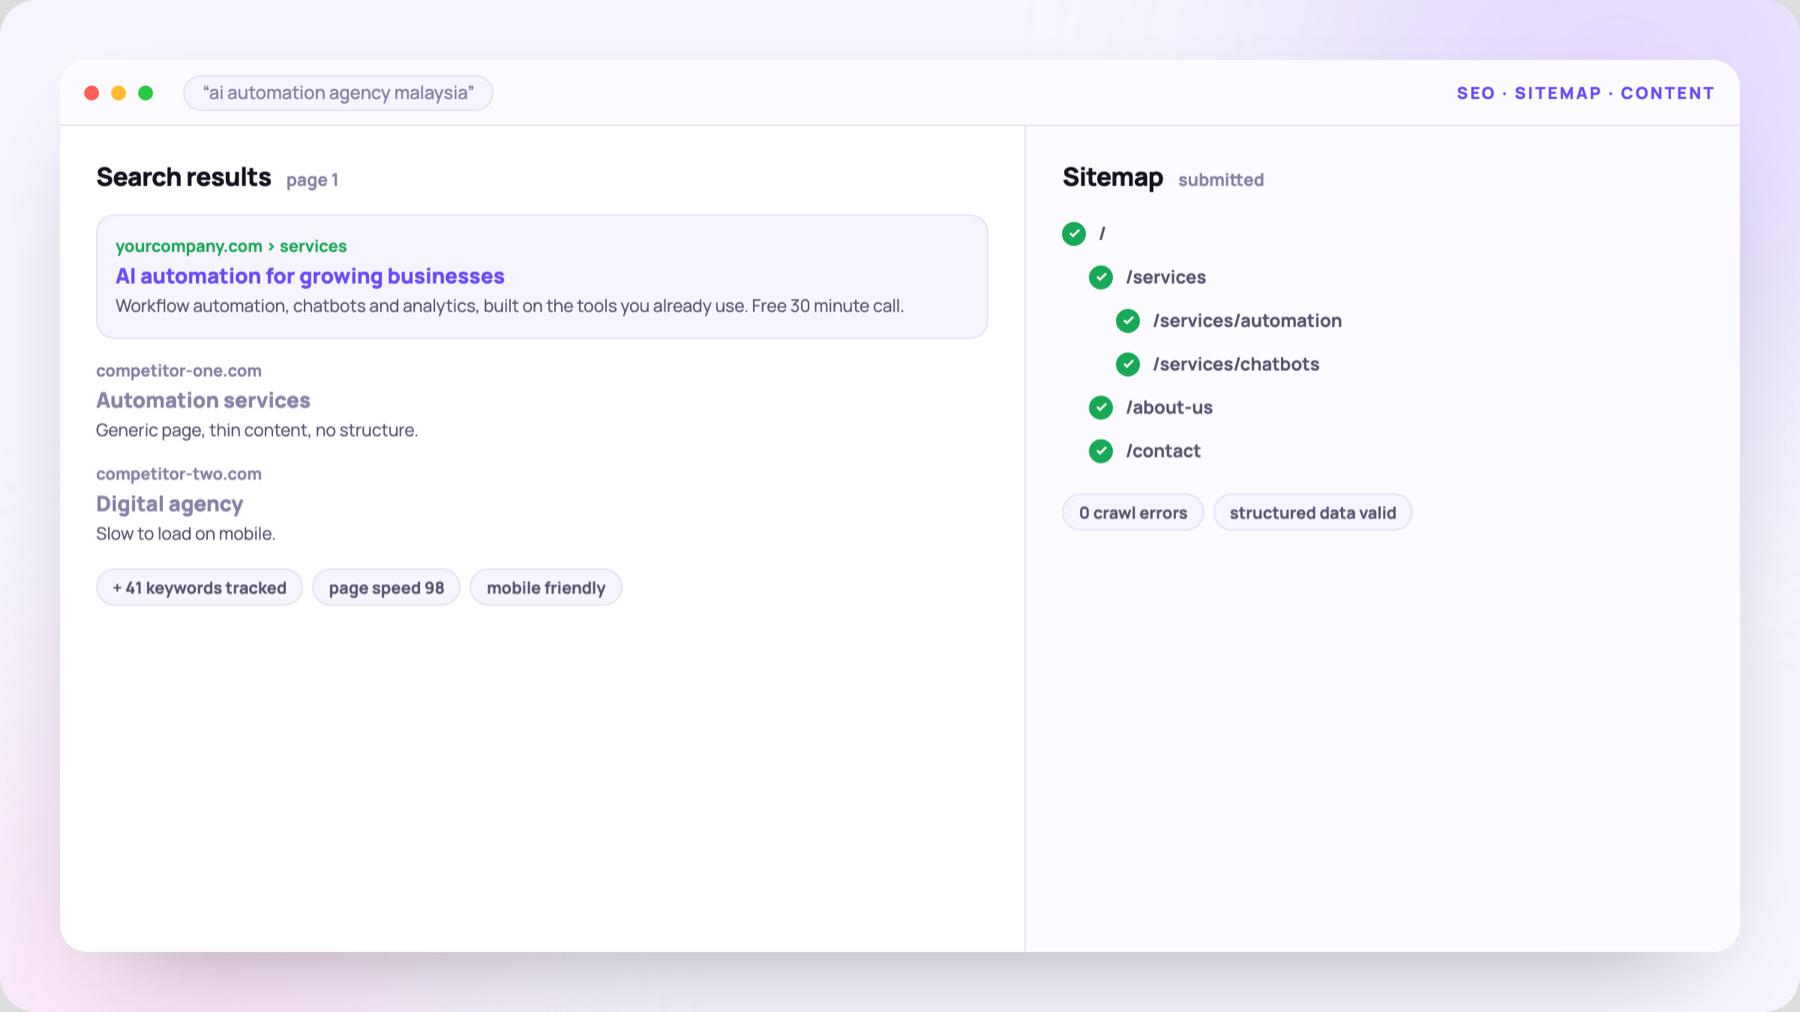The height and width of the screenshot is (1012, 1800).
Task: Select the root "/" sitemap entry
Action: [x=1102, y=234]
